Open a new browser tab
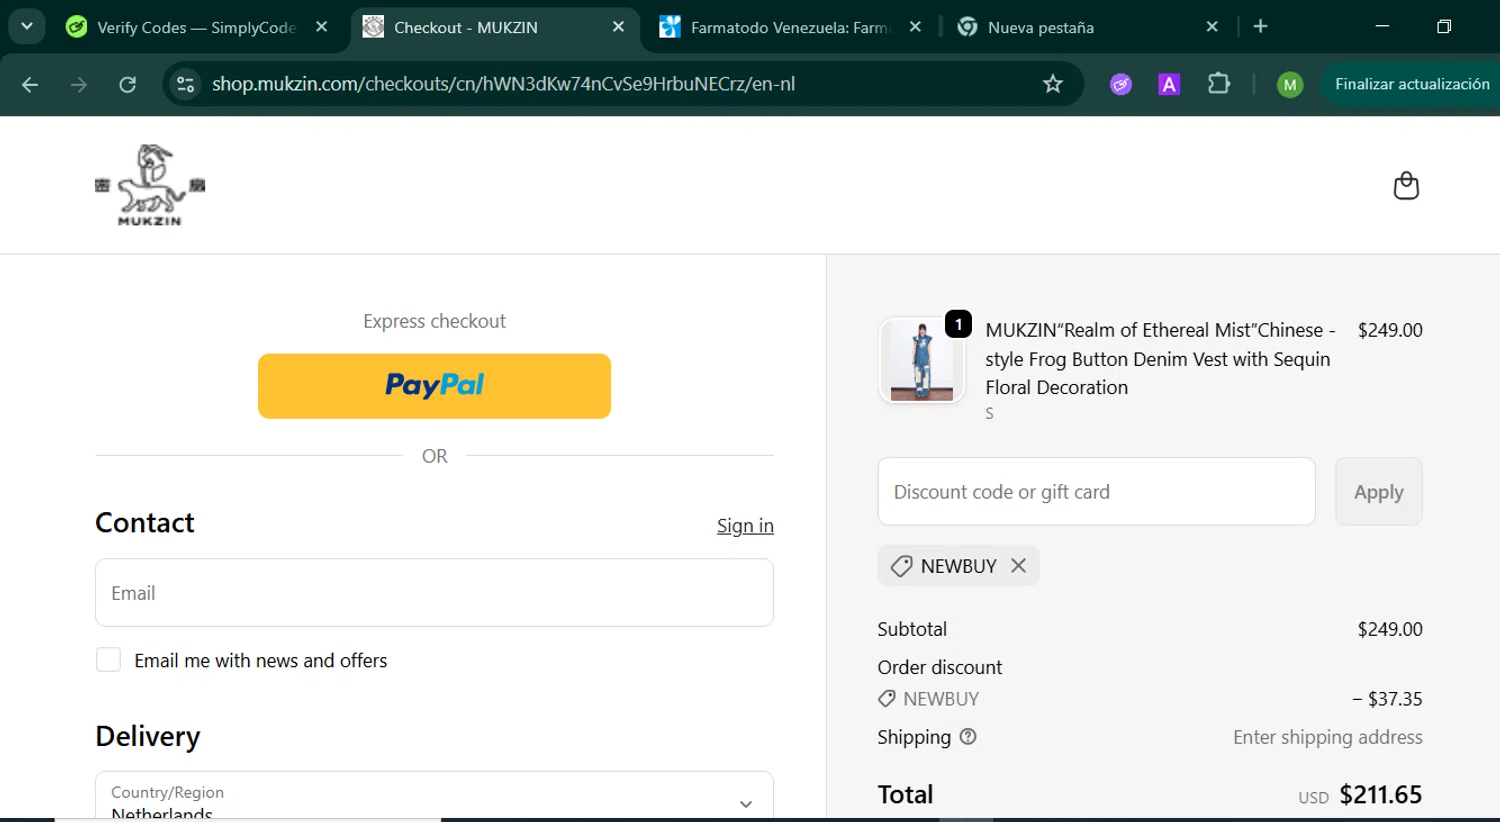The width and height of the screenshot is (1500, 822). [x=1260, y=27]
